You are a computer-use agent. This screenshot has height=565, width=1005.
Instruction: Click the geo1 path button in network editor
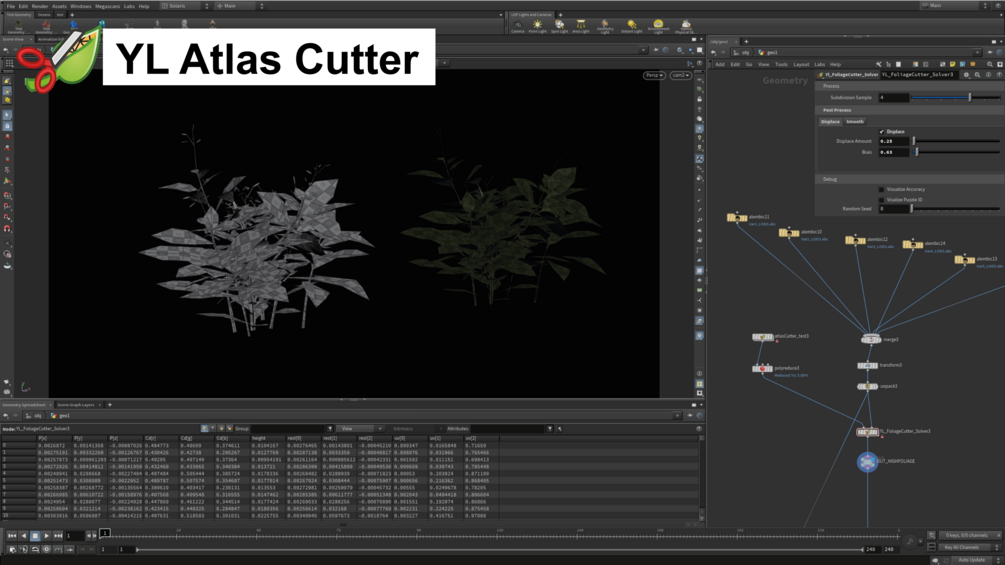(x=768, y=53)
